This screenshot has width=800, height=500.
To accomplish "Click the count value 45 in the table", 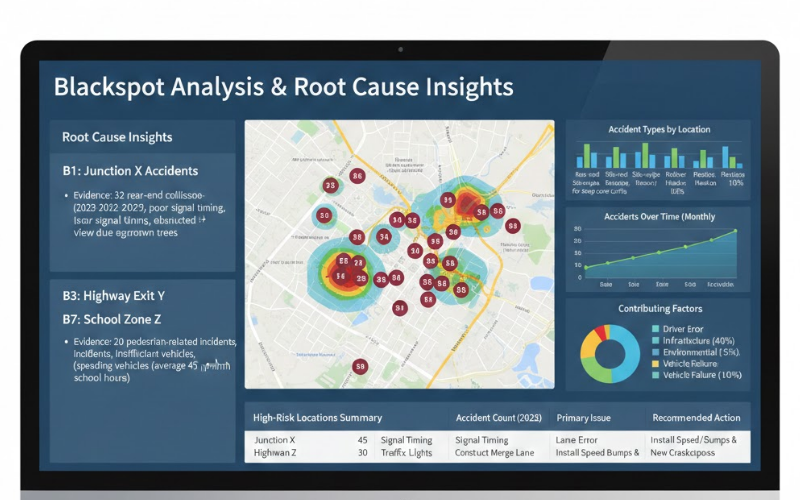I will click(362, 440).
